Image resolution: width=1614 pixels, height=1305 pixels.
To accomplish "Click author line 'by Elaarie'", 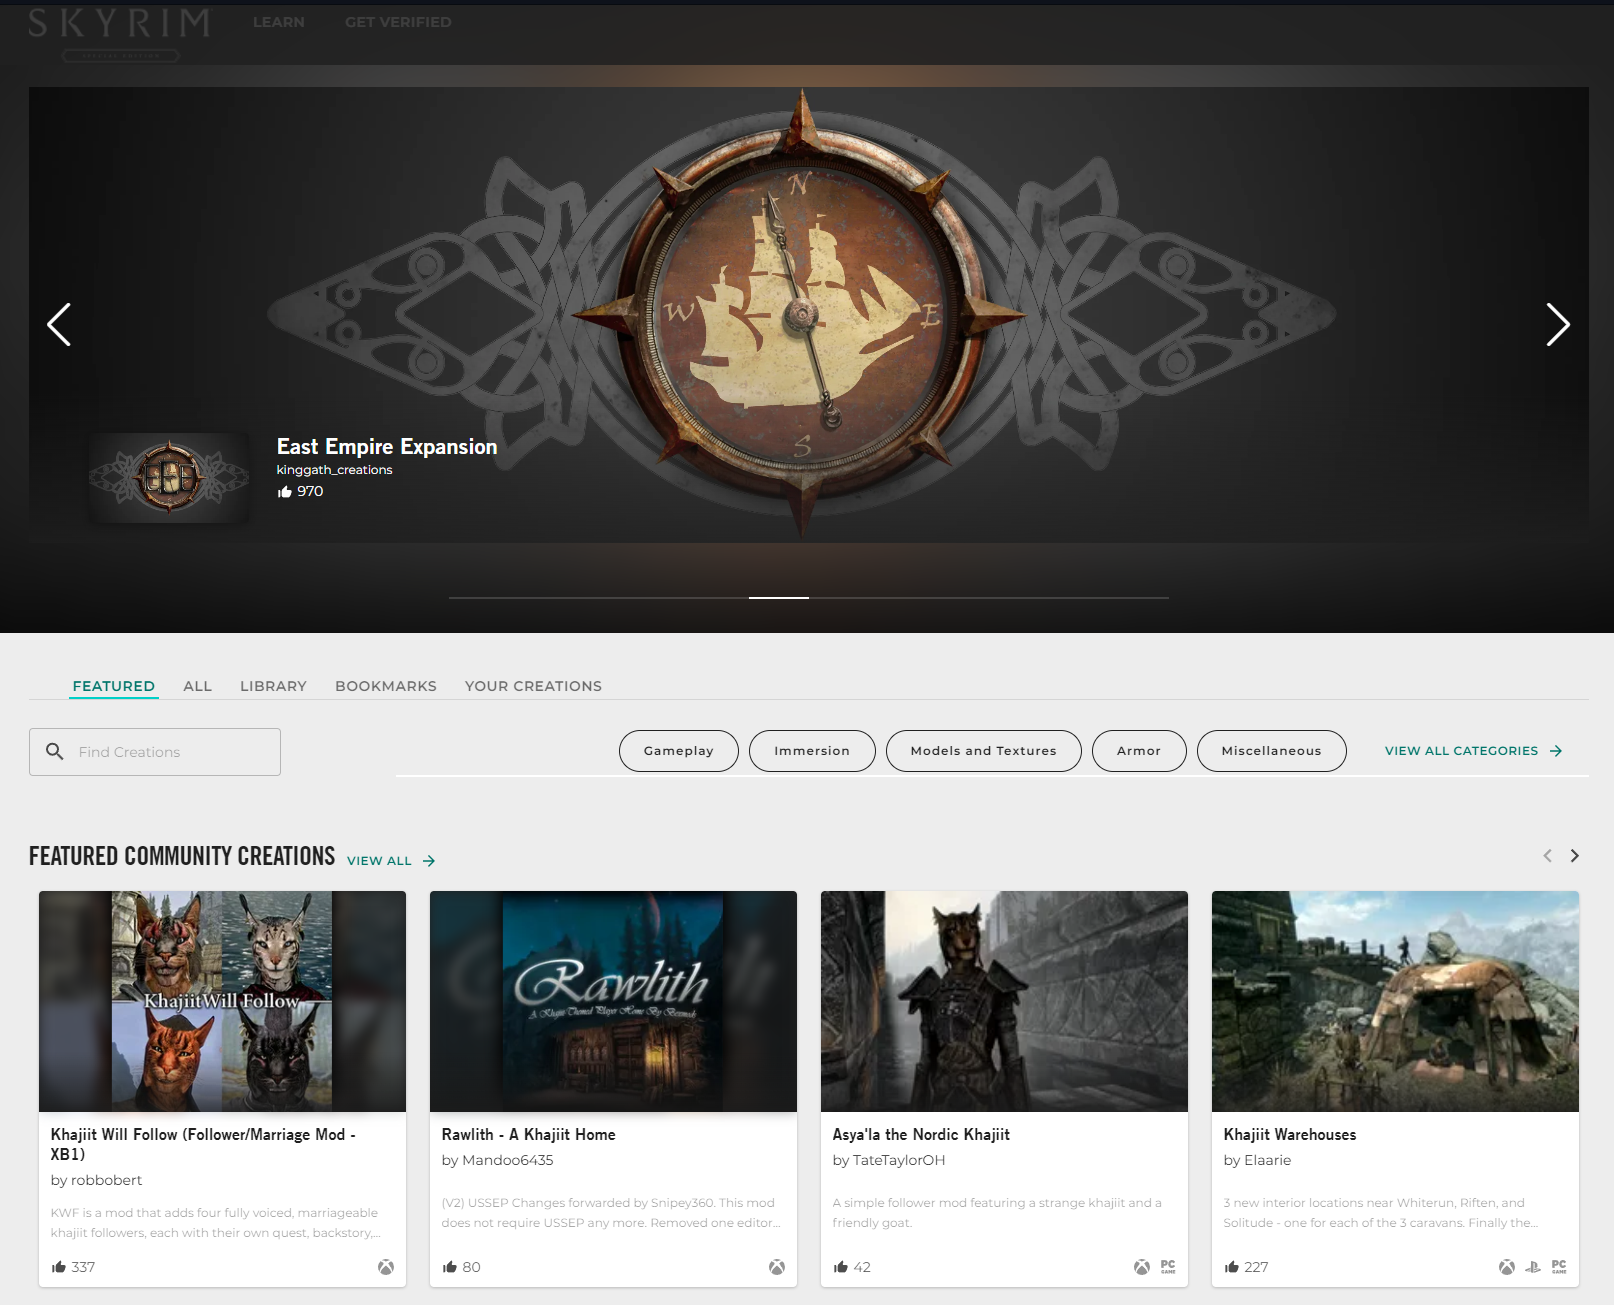I will (x=1257, y=1160).
